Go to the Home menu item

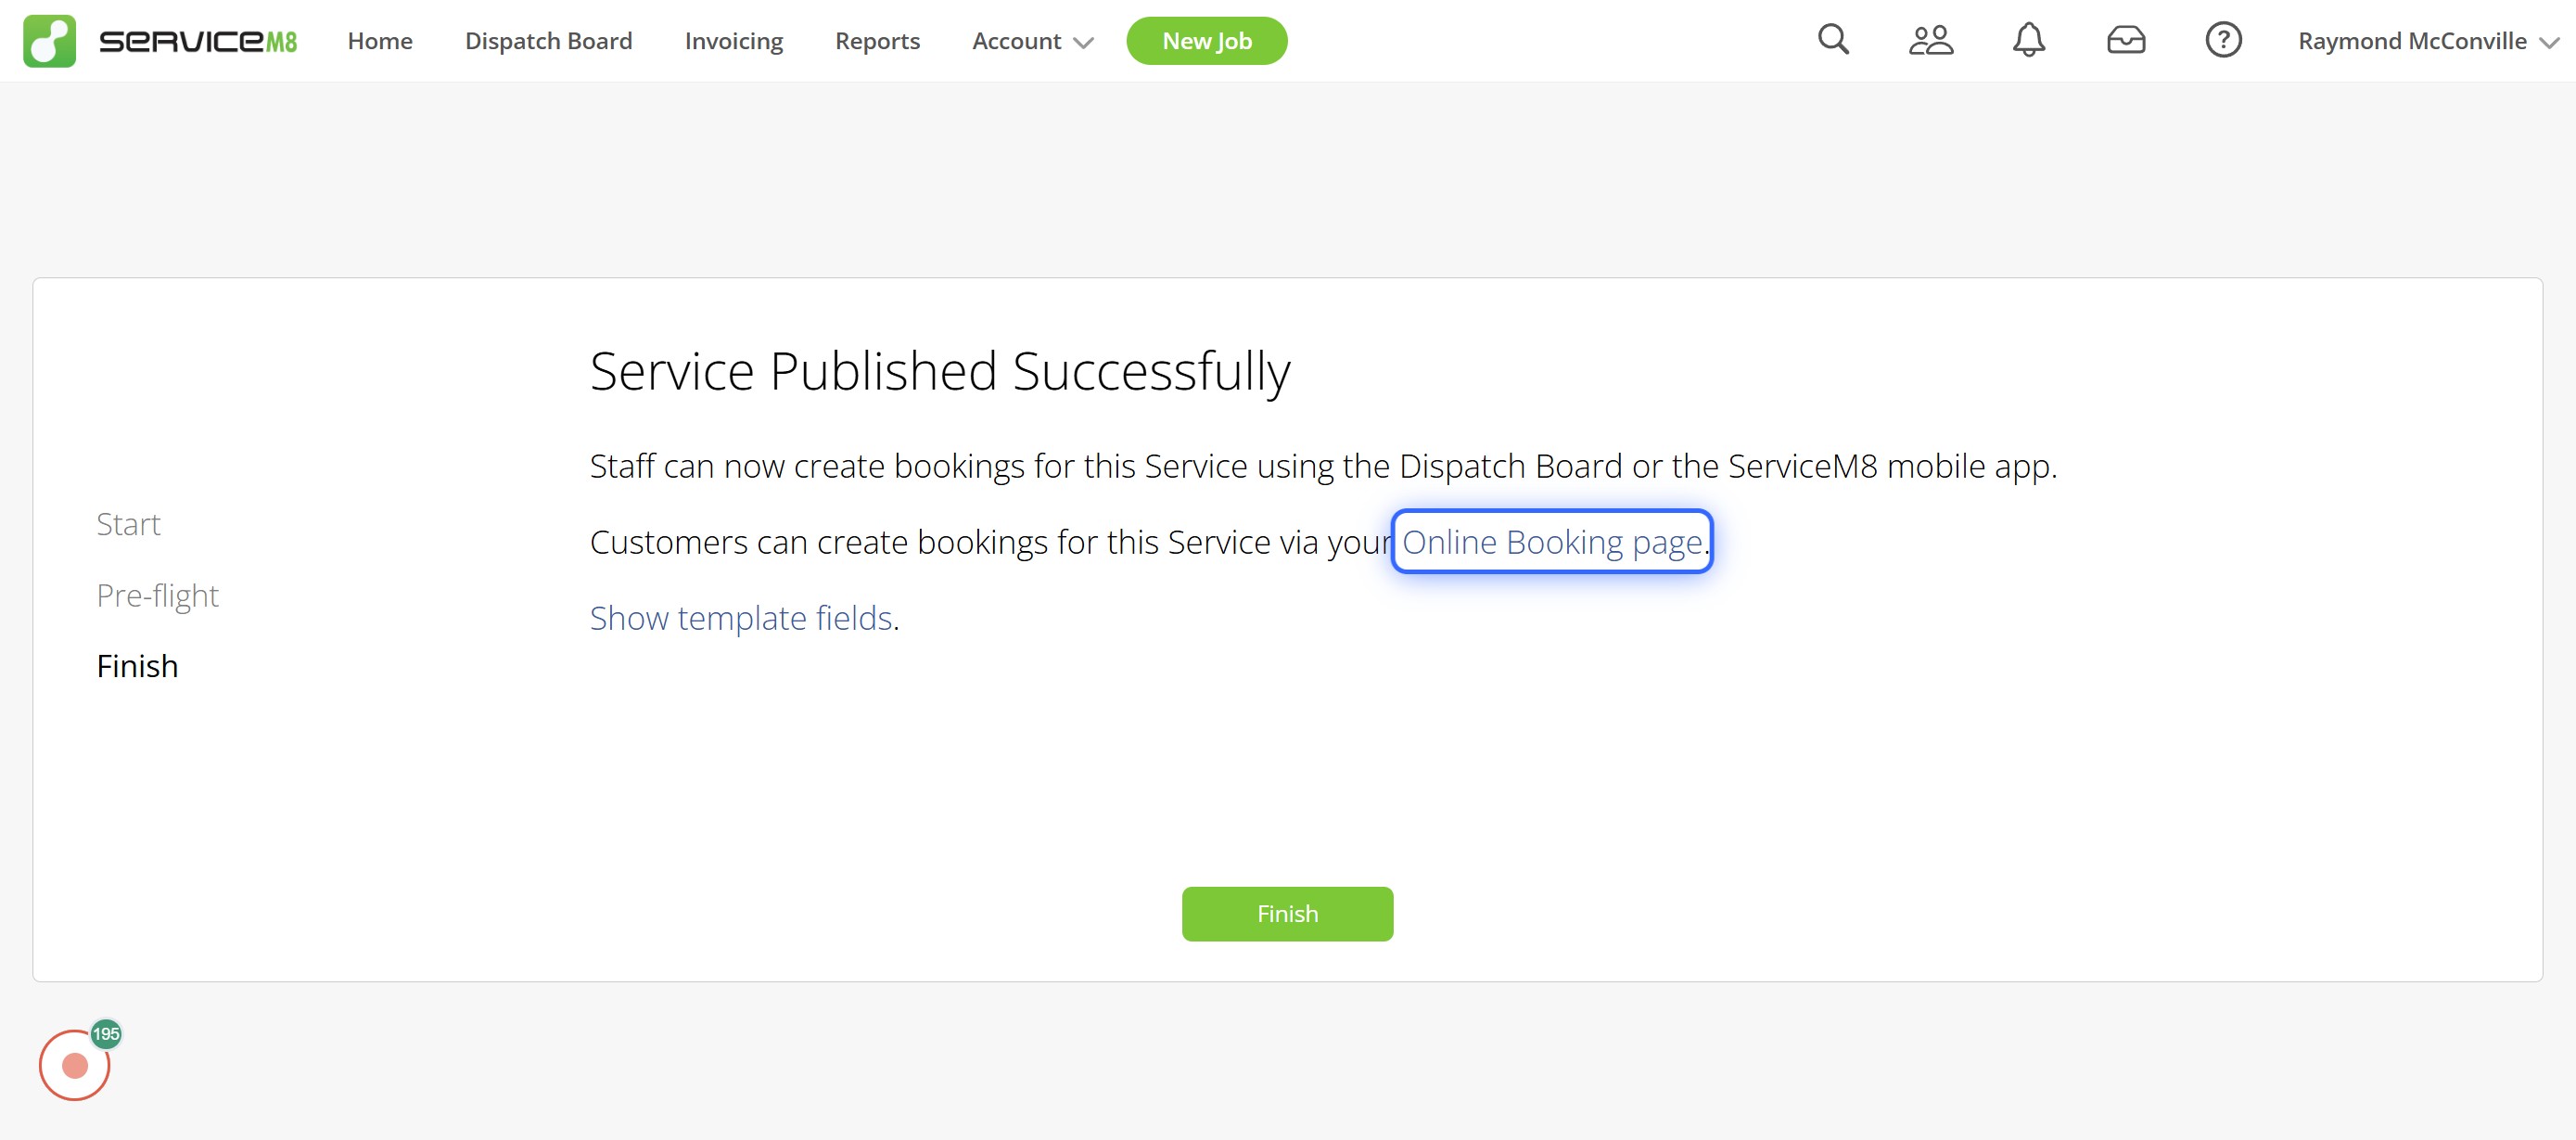380,41
